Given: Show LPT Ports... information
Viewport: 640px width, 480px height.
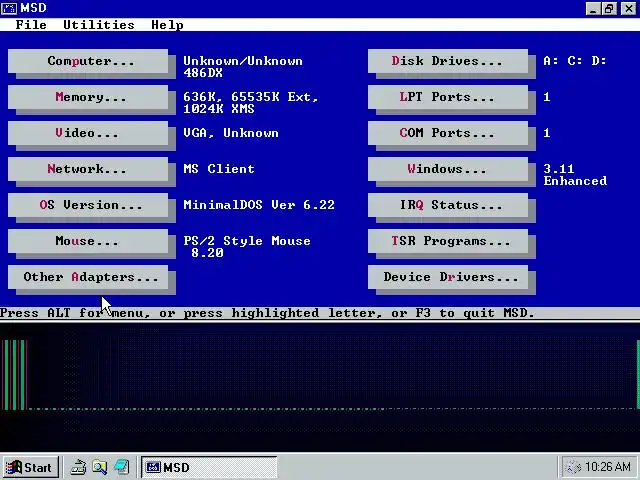Looking at the screenshot, I should (448, 97).
